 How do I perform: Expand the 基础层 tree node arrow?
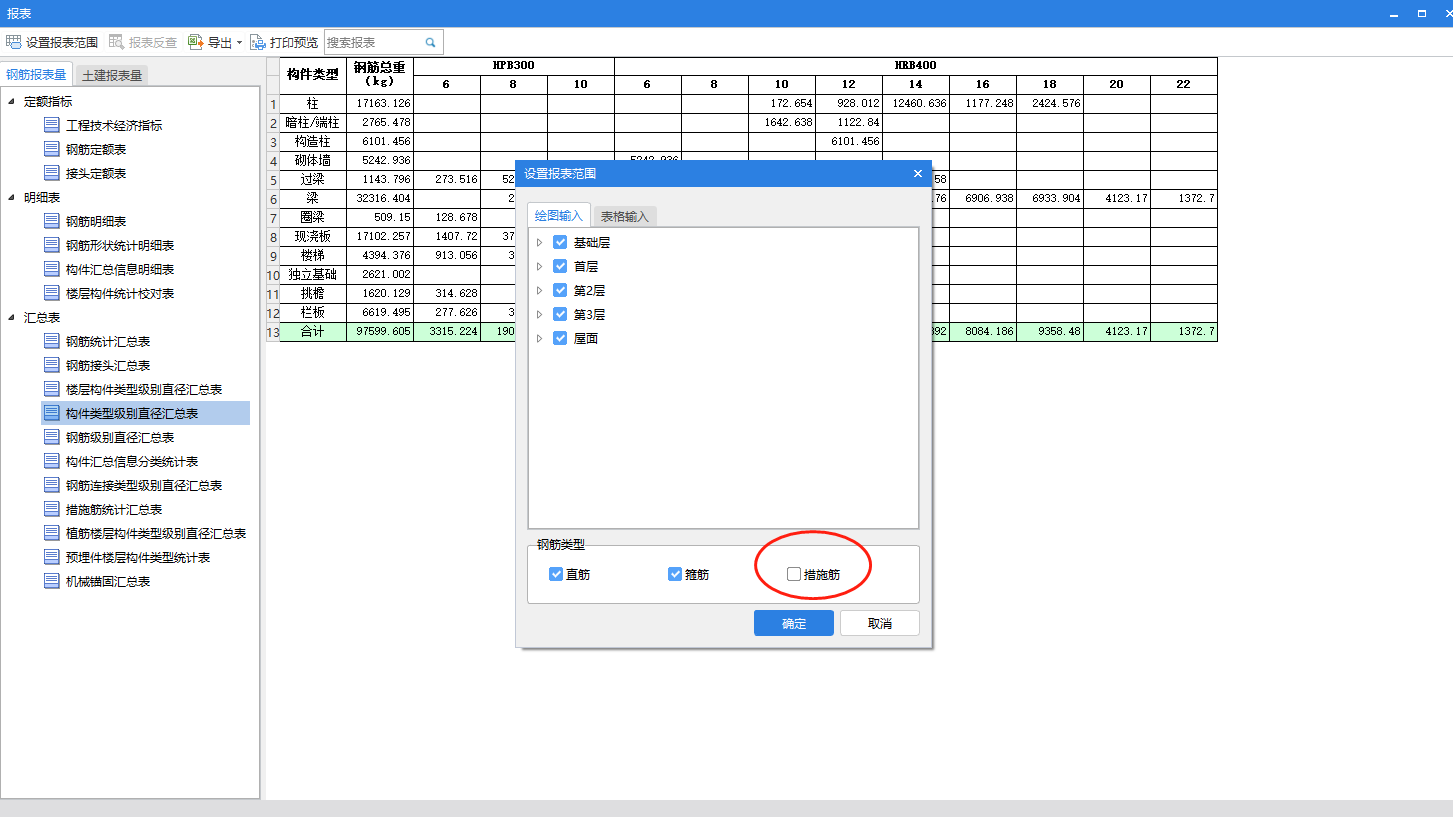pyautogui.click(x=540, y=242)
